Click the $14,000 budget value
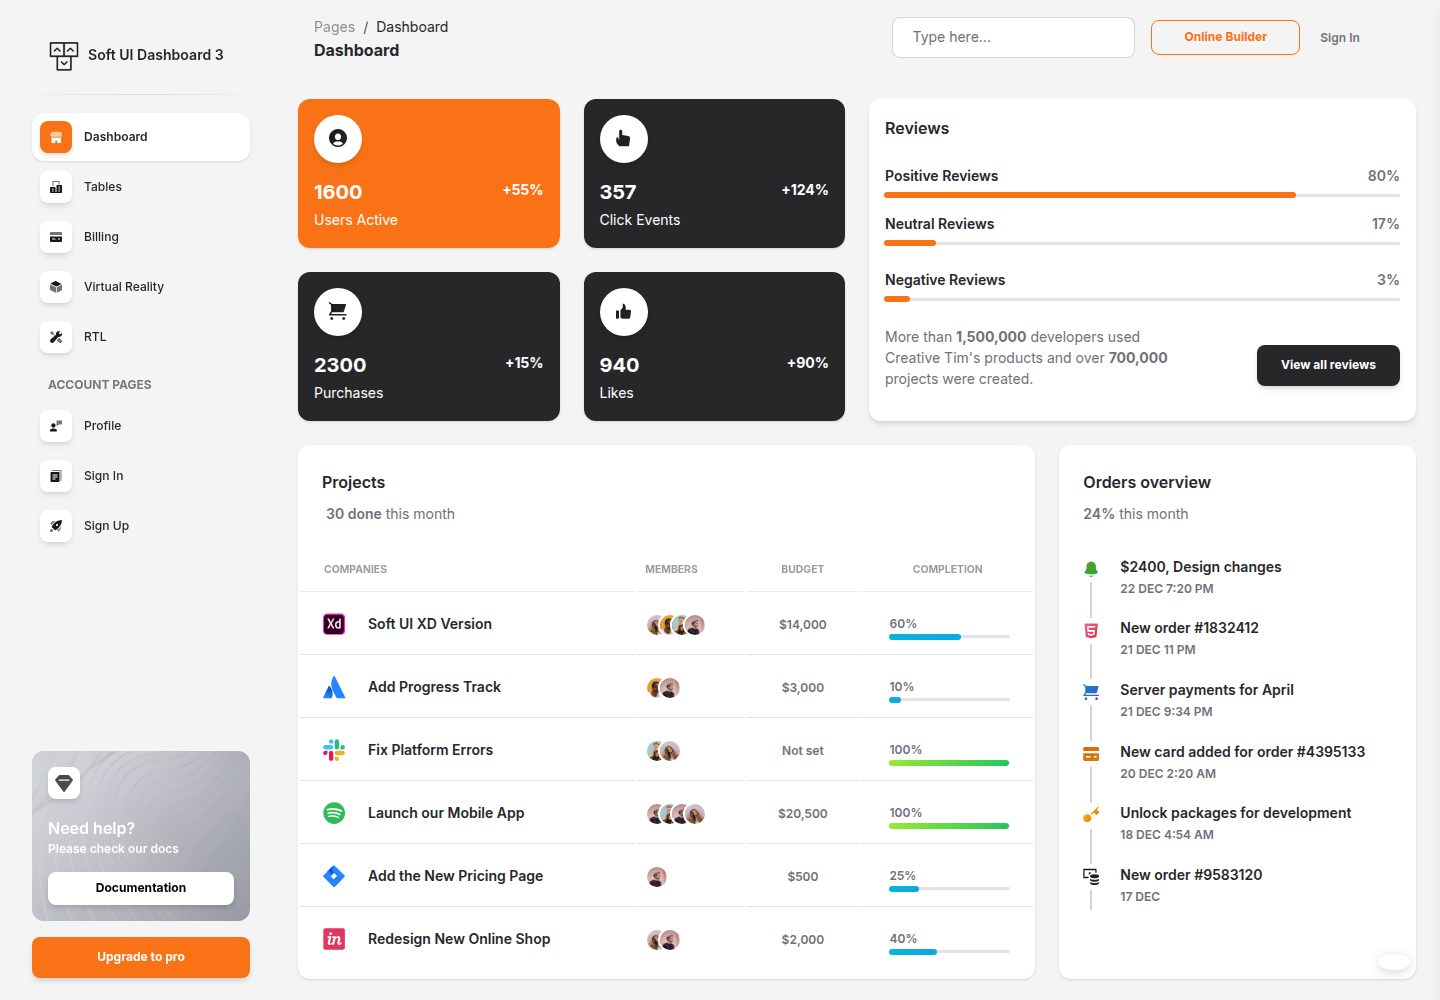The width and height of the screenshot is (1440, 1000). coord(803,625)
